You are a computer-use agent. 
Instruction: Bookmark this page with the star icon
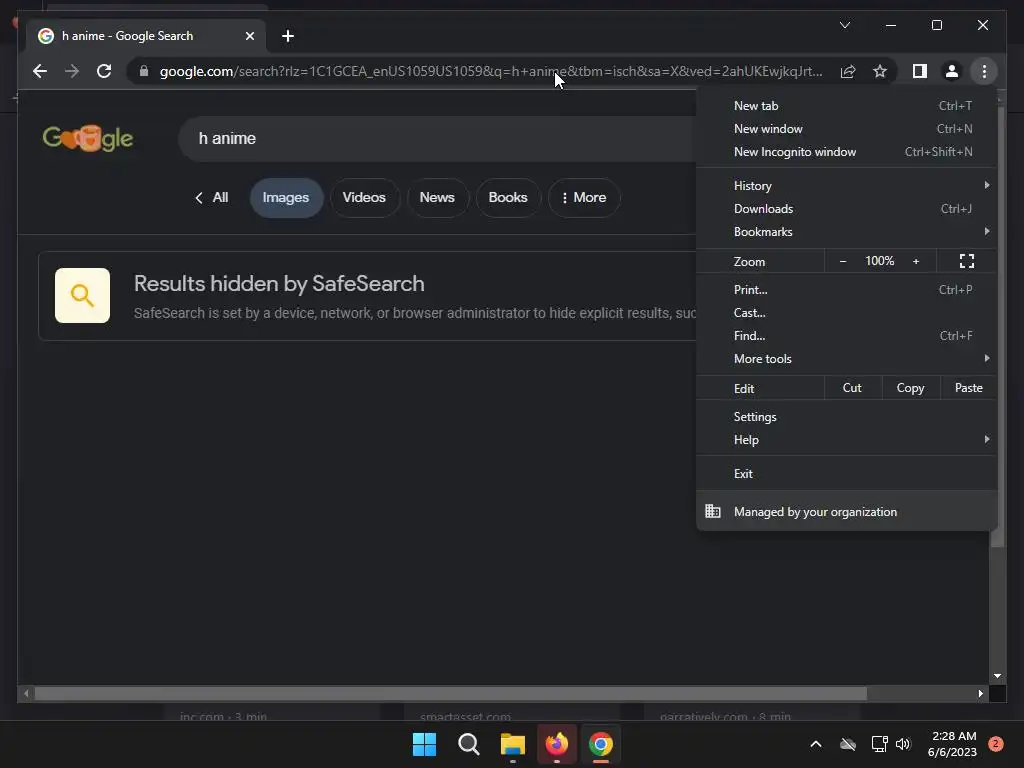coord(880,71)
